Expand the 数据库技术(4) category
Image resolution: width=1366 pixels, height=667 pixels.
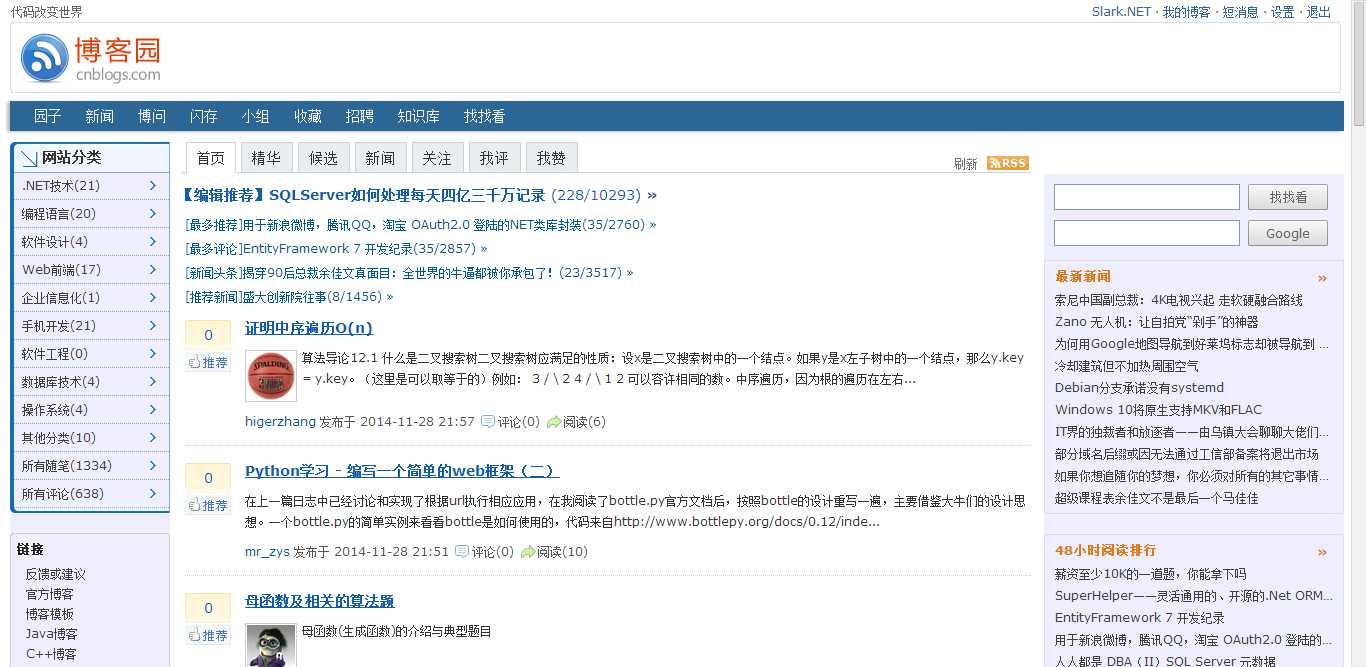pyautogui.click(x=90, y=382)
